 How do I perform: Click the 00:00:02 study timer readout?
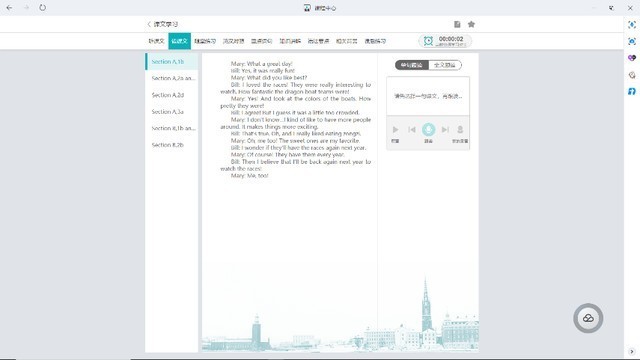click(451, 39)
